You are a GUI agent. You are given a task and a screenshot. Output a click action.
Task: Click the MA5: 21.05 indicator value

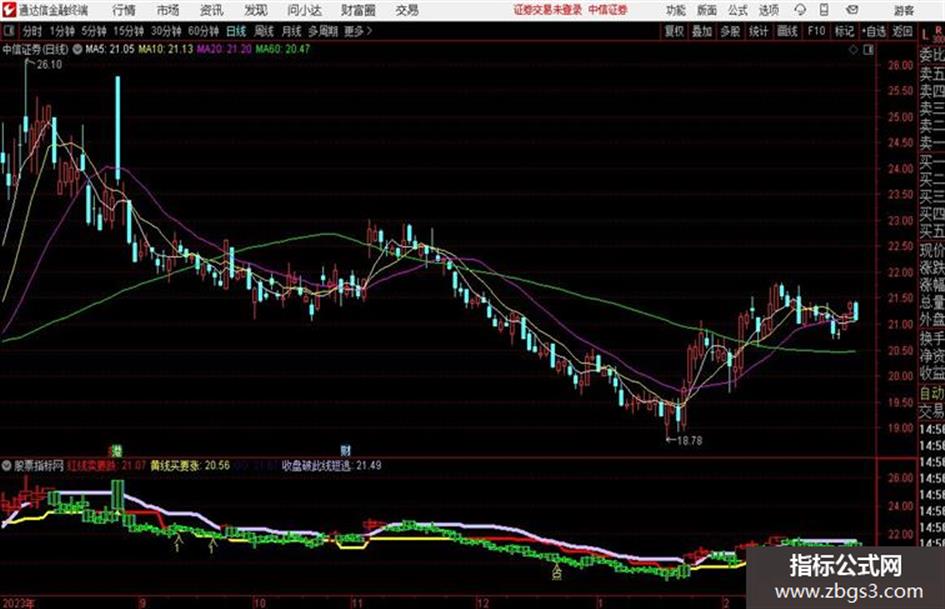point(110,49)
